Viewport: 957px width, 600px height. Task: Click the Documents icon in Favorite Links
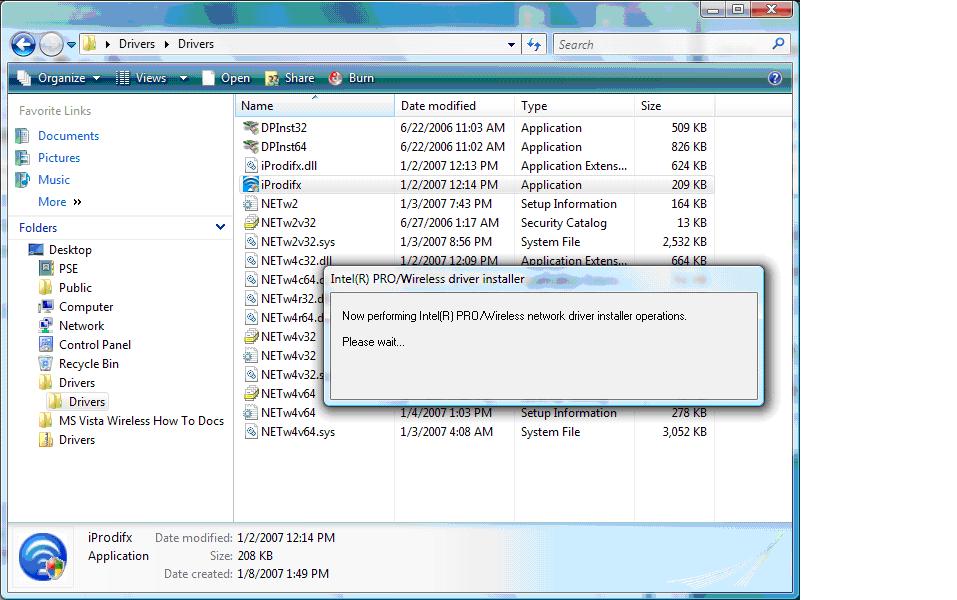pyautogui.click(x=23, y=136)
